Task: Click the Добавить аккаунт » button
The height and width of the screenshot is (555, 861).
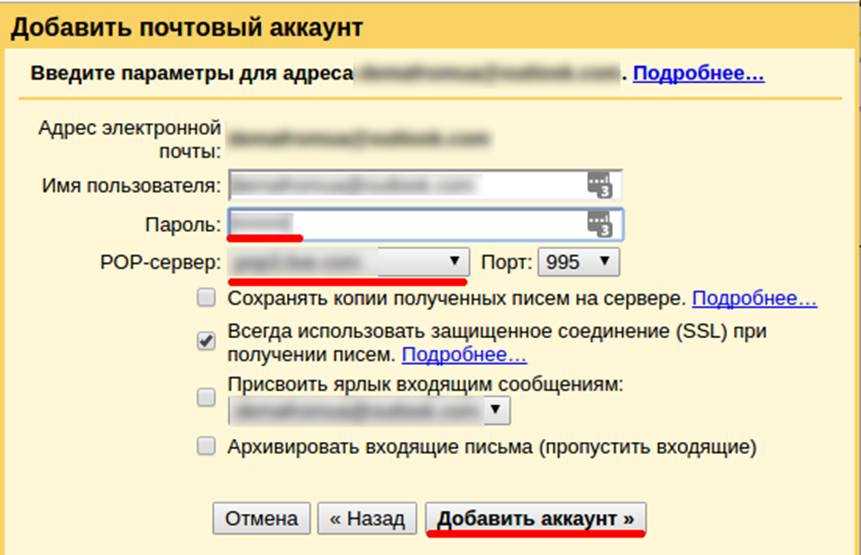Action: coord(536,518)
